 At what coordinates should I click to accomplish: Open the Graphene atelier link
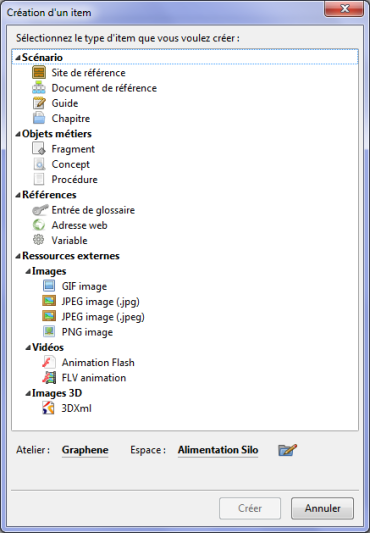[85, 450]
